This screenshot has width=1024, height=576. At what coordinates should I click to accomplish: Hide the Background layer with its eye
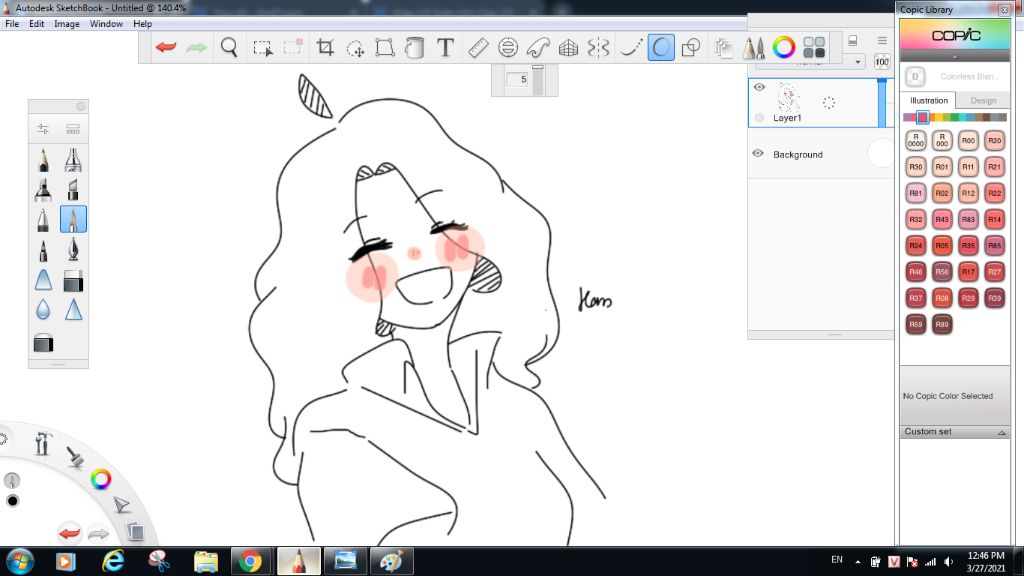(758, 153)
